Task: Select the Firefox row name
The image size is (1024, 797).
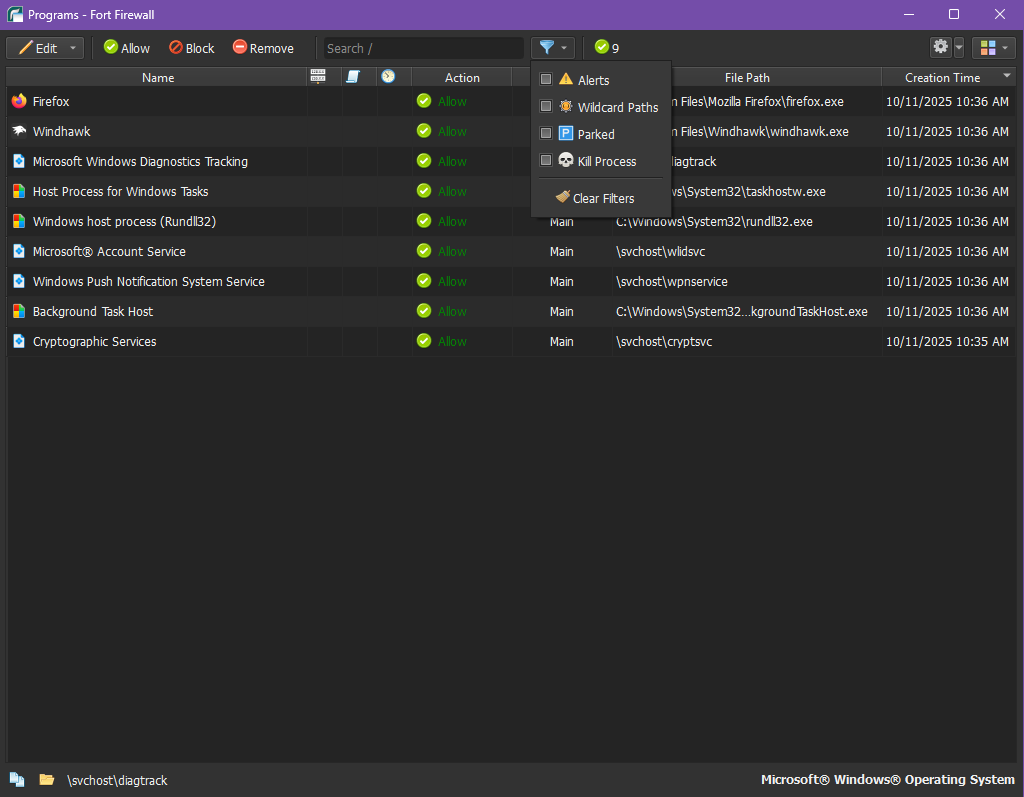Action: (51, 101)
